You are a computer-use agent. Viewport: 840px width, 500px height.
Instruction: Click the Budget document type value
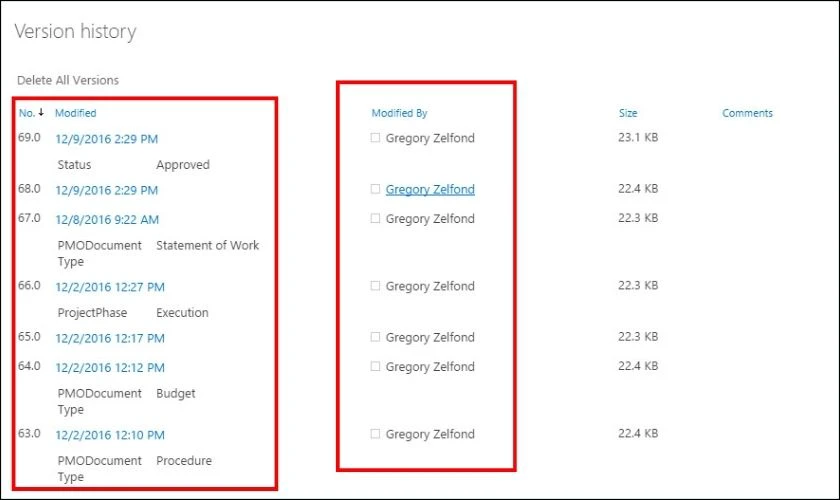(x=176, y=394)
